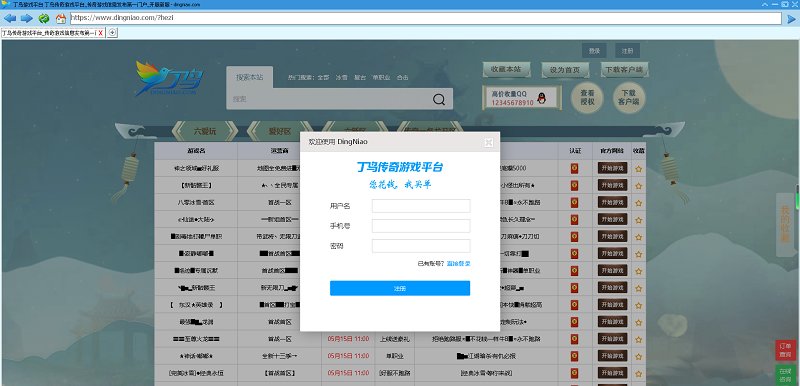Close the DingNiao welcome dialog

tap(489, 142)
